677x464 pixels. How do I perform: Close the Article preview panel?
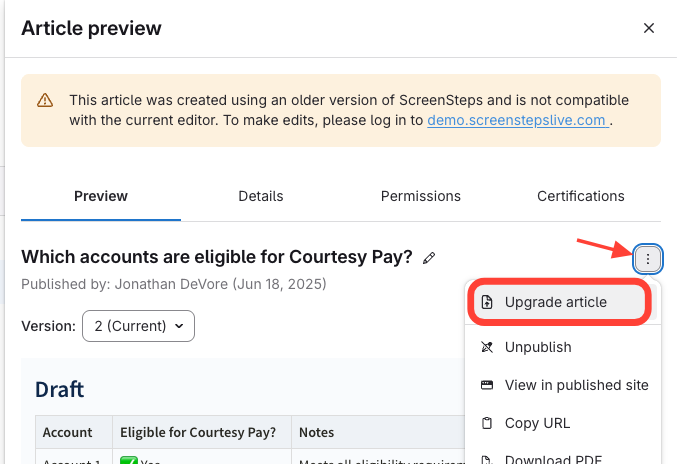pyautogui.click(x=648, y=28)
